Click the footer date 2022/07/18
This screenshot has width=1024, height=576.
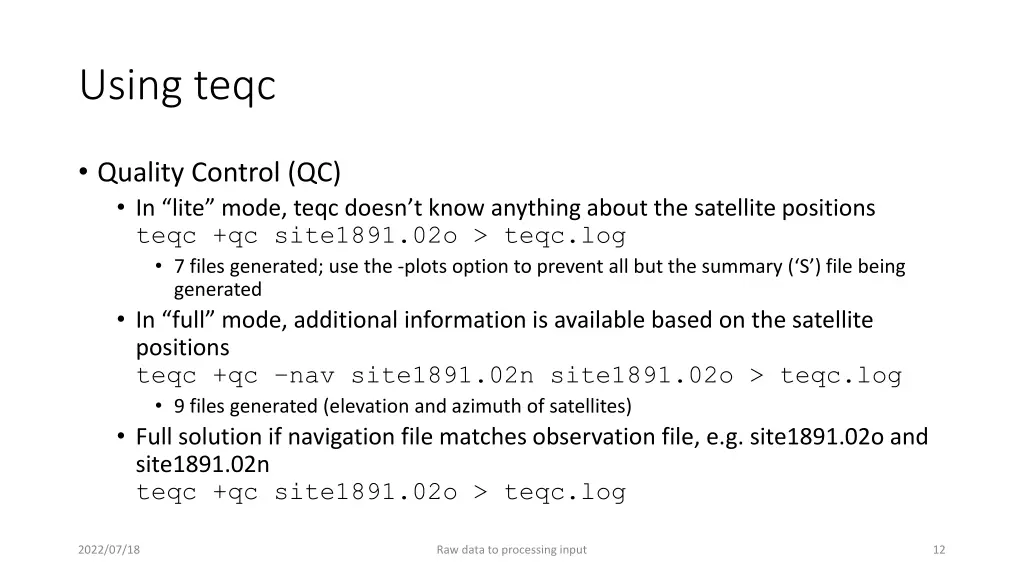[109, 549]
